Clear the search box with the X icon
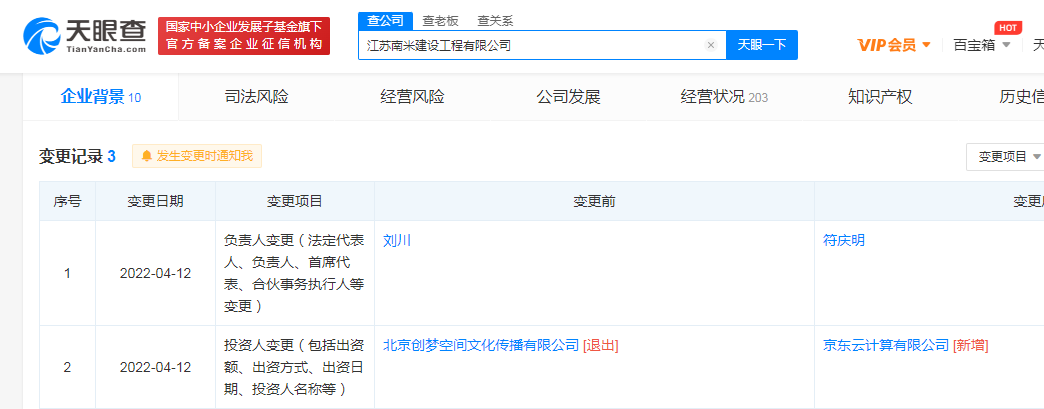Image resolution: width=1044 pixels, height=409 pixels. 710,45
